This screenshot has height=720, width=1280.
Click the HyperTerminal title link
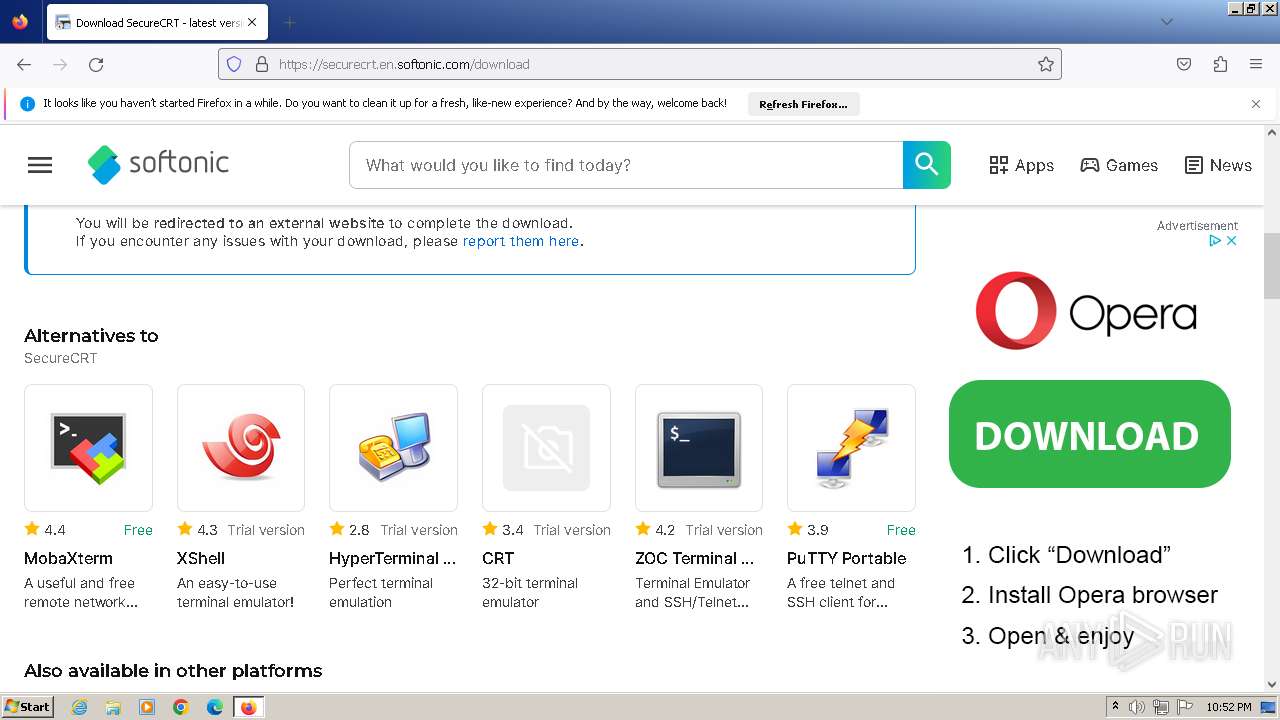[392, 558]
